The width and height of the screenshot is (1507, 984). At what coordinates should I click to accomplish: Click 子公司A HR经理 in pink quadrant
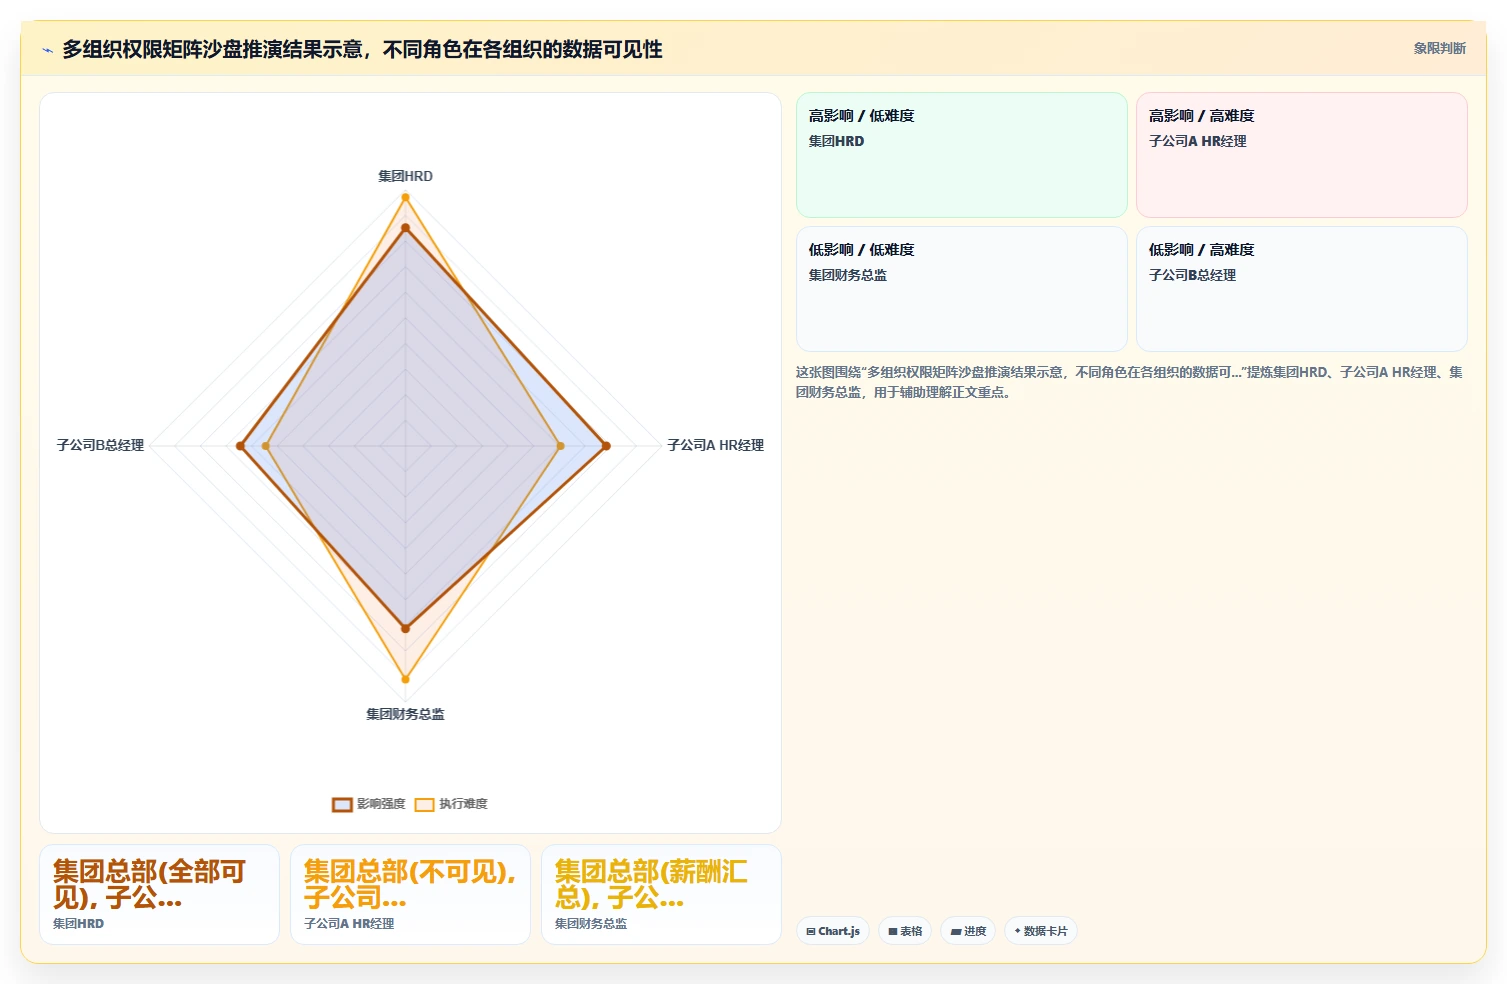coord(1197,141)
